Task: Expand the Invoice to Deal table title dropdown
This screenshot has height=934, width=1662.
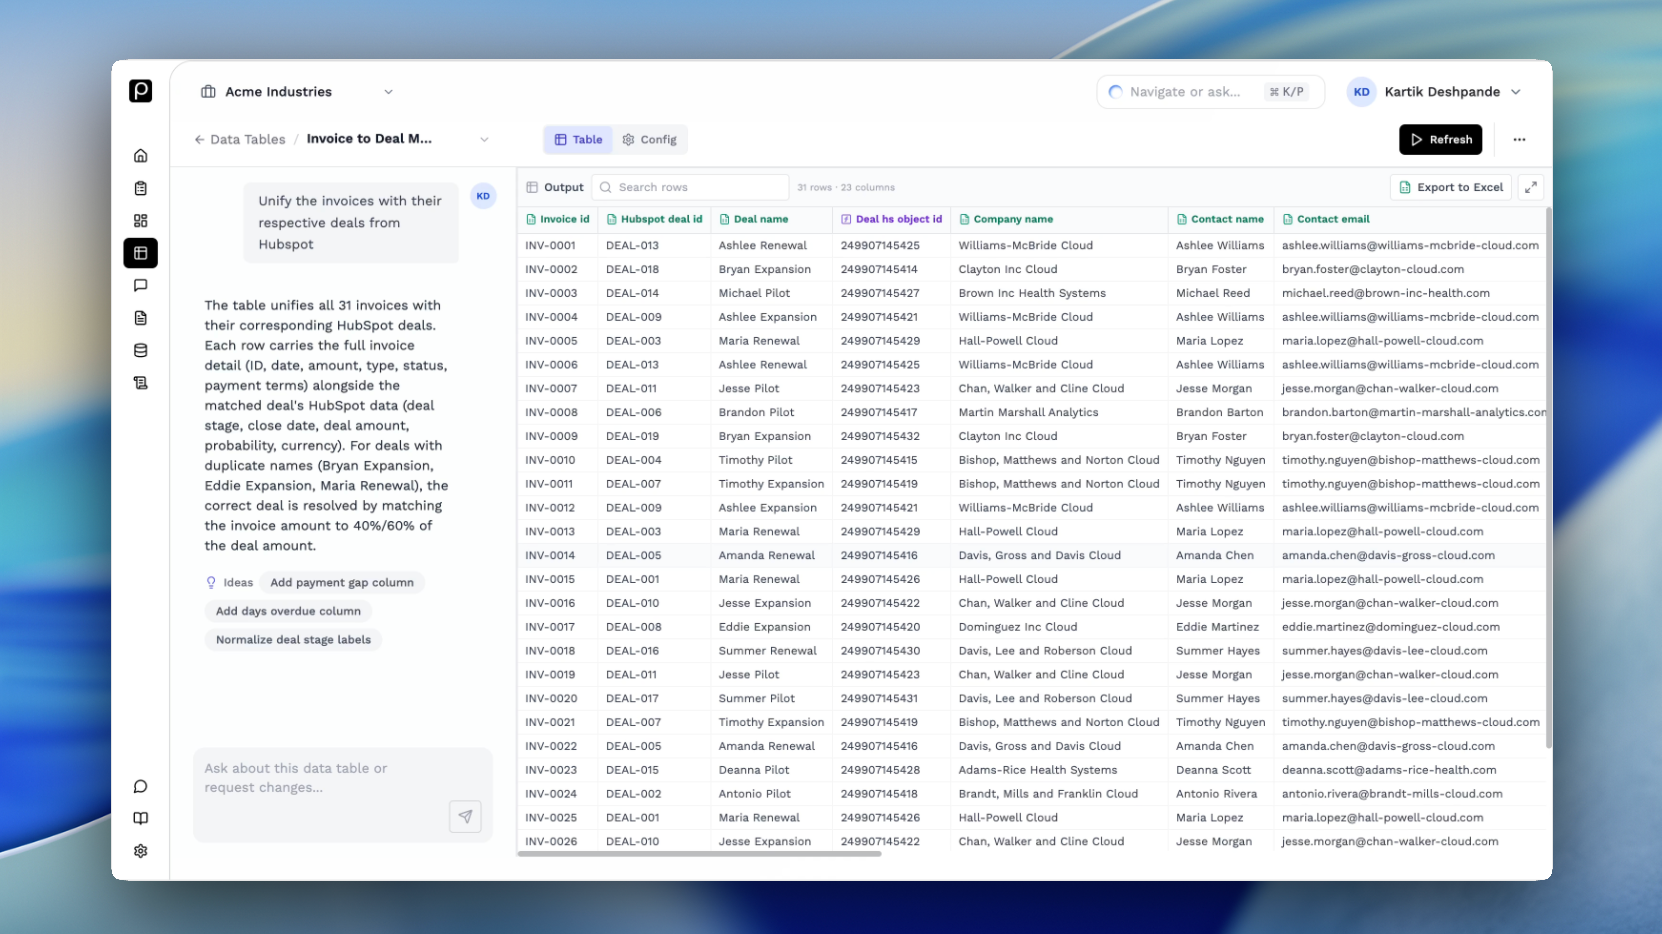Action: coord(484,140)
